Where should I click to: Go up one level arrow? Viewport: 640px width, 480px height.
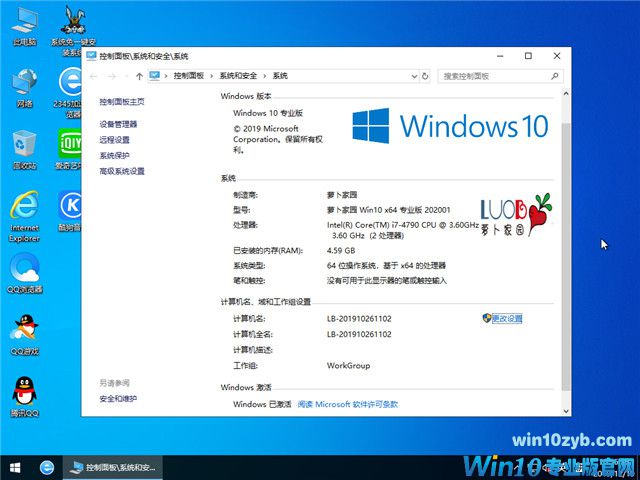coord(139,76)
